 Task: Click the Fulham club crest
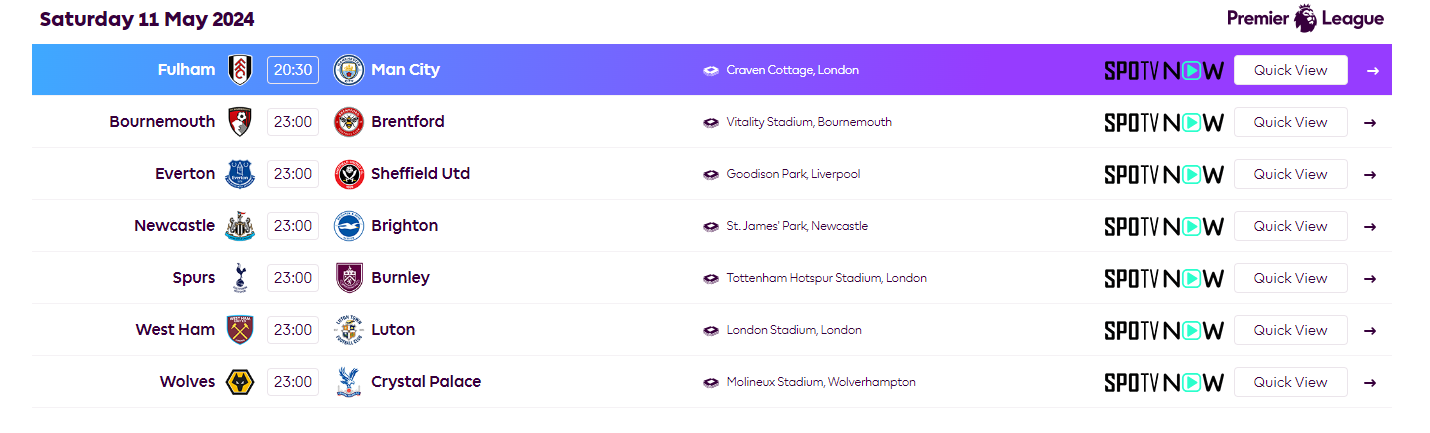click(239, 70)
